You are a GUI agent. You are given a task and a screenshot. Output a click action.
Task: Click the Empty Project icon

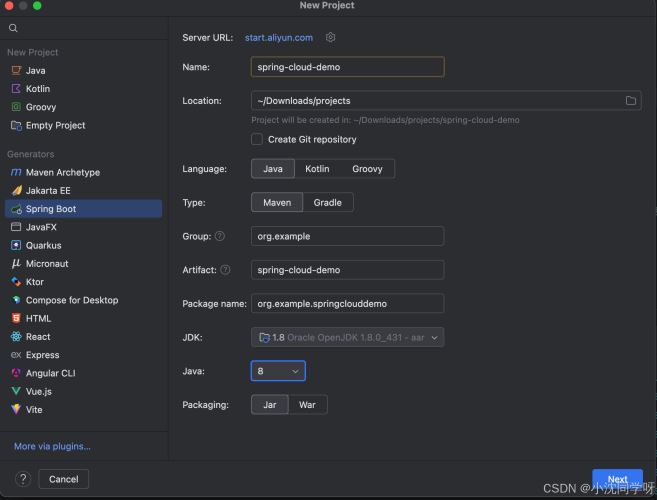16,125
